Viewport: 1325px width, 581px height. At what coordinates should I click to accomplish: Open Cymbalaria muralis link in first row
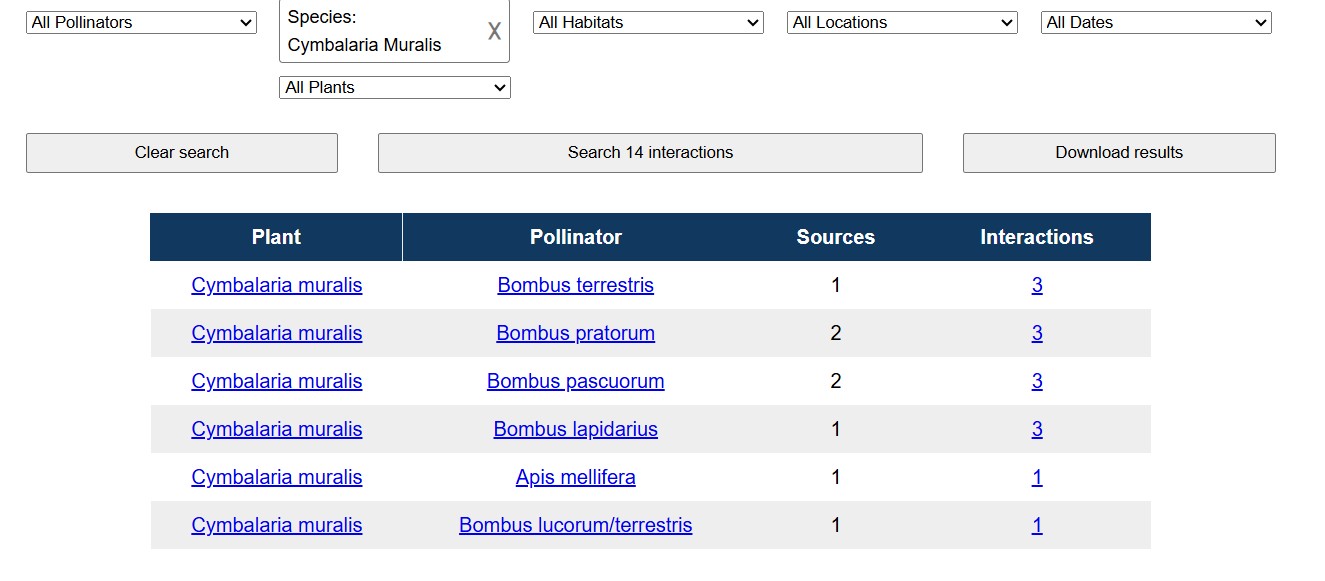[276, 285]
